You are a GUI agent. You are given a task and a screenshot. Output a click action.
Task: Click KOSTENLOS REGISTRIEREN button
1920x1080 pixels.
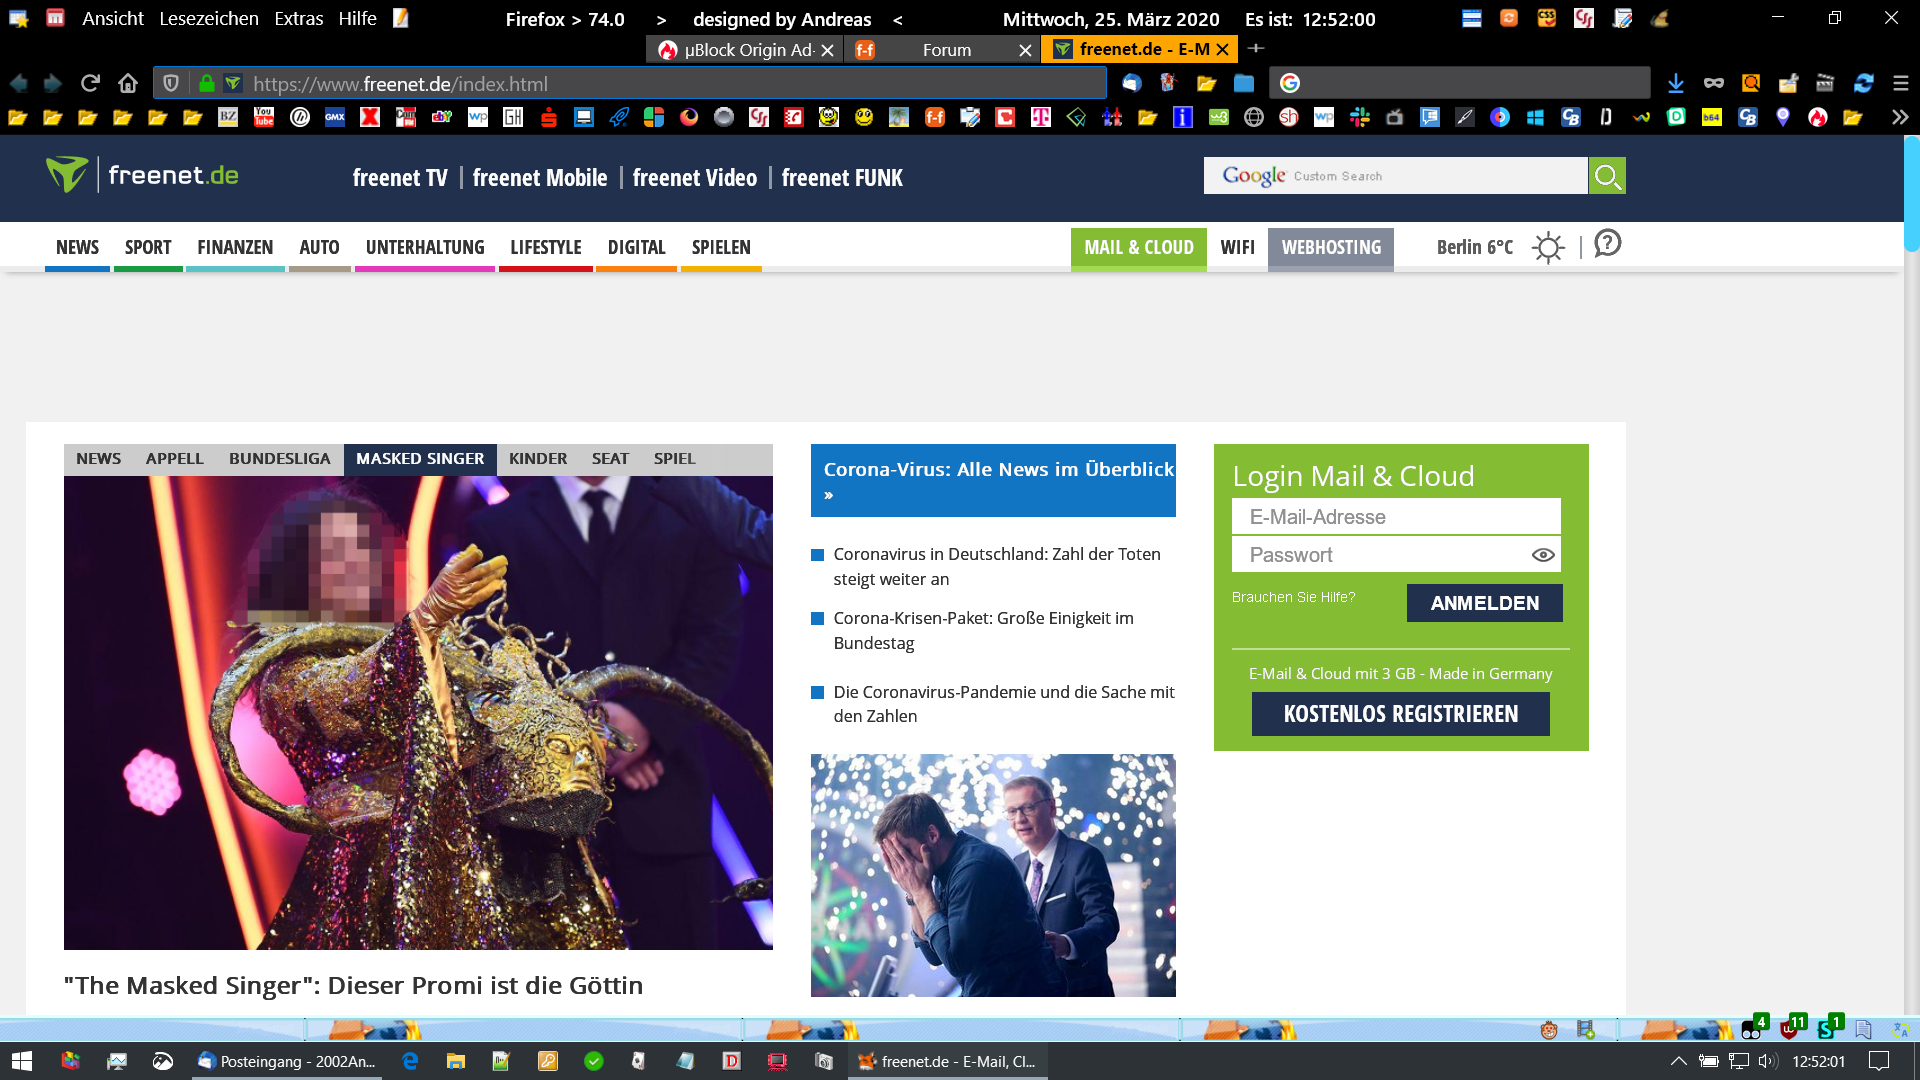point(1400,714)
